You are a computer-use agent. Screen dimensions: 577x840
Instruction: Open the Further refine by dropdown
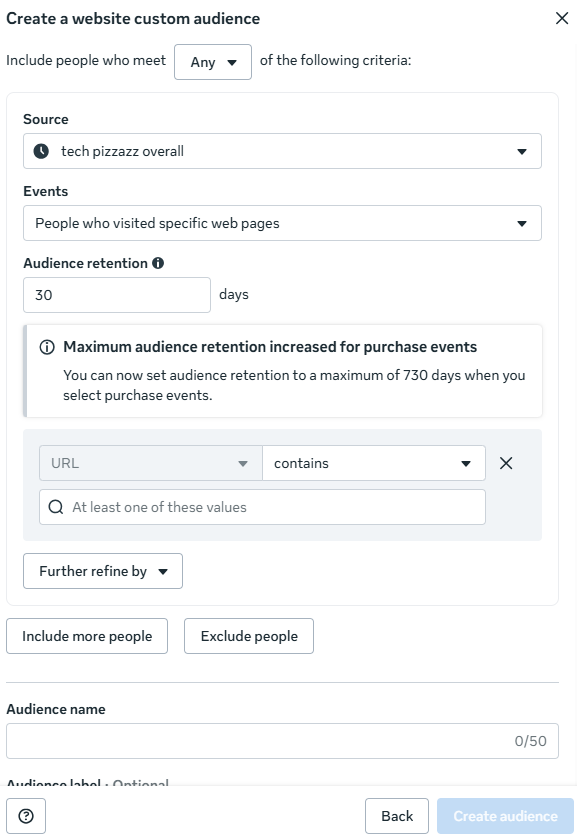pyautogui.click(x=103, y=571)
